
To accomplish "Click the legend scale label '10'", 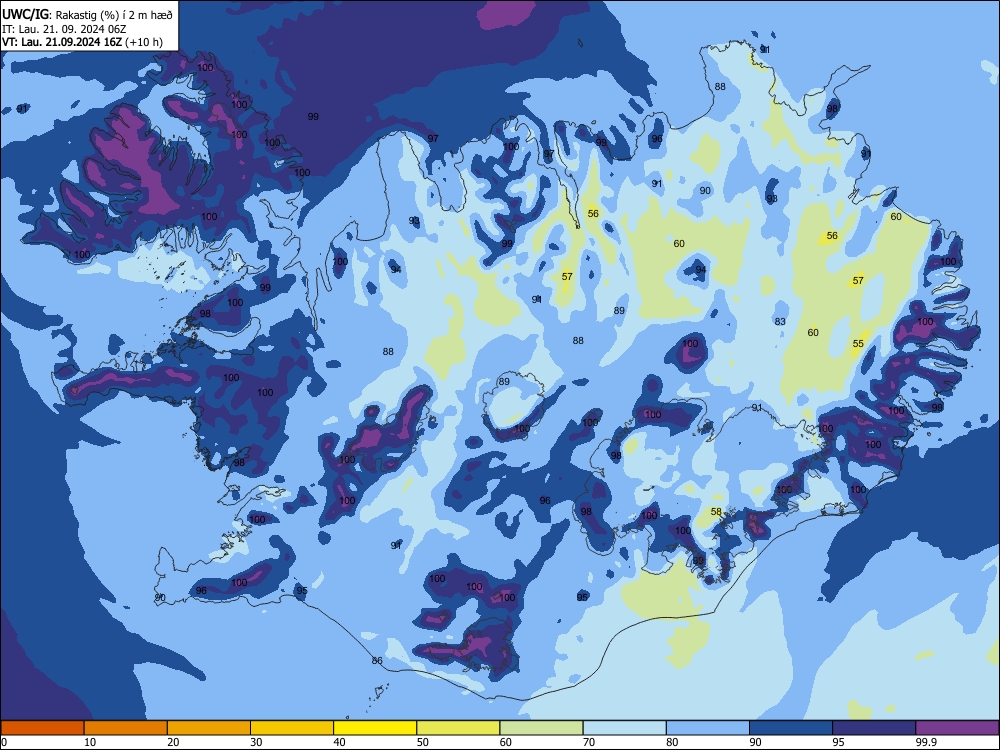I will point(90,742).
